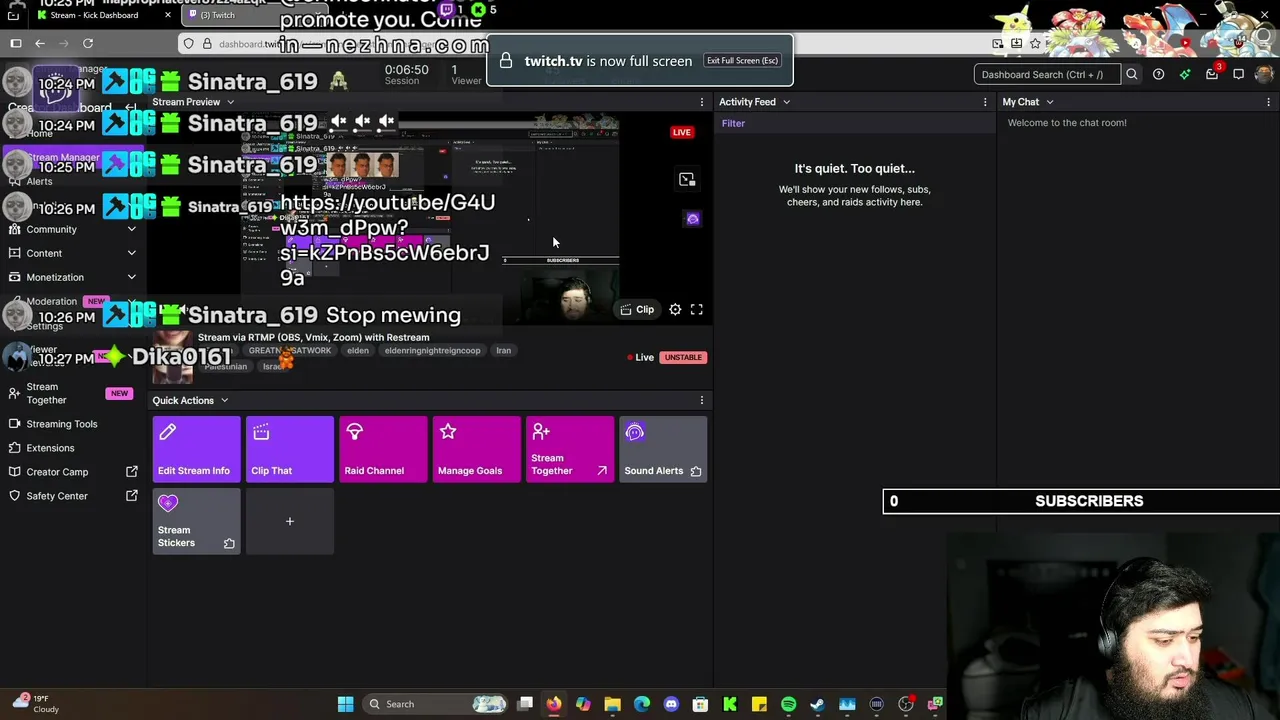Image resolution: width=1280 pixels, height=720 pixels.
Task: Open the Windows Start menu
Action: click(345, 704)
